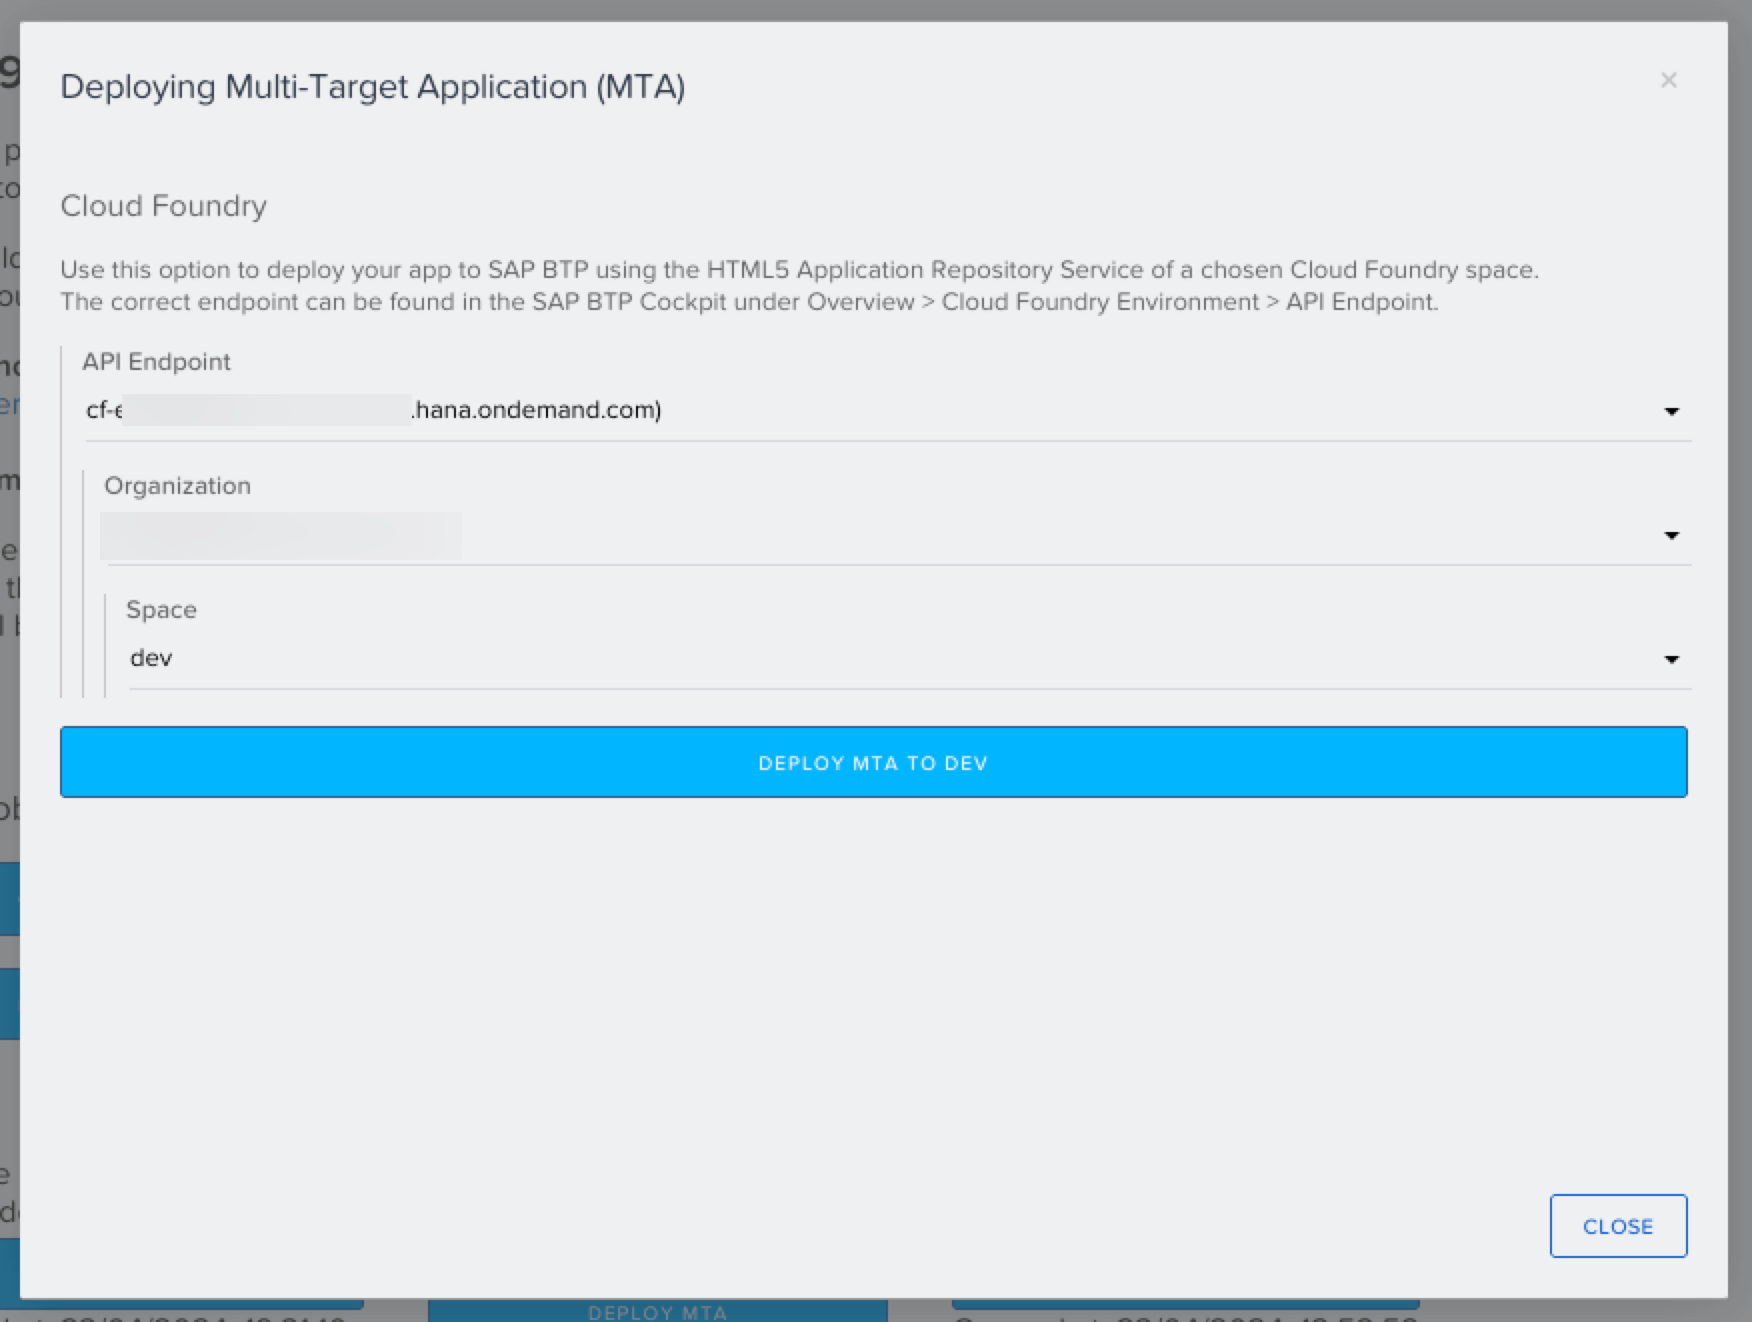
Task: Click the 'Organization' field label
Action: pos(177,486)
